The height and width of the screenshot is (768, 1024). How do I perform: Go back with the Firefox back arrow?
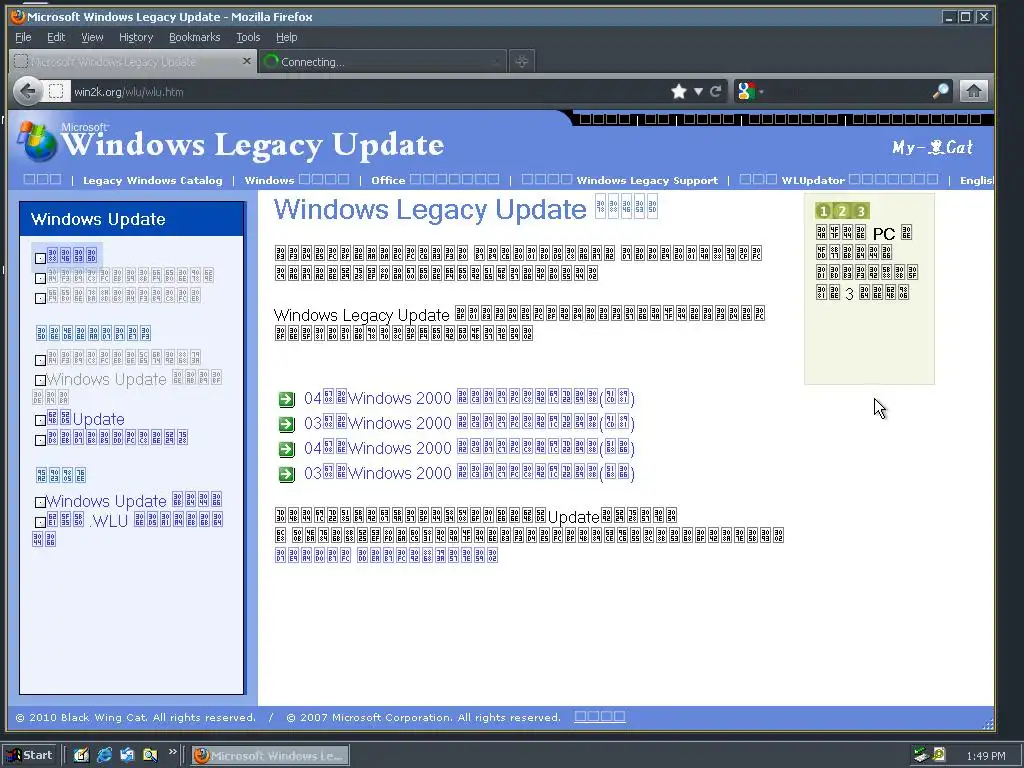pyautogui.click(x=27, y=91)
